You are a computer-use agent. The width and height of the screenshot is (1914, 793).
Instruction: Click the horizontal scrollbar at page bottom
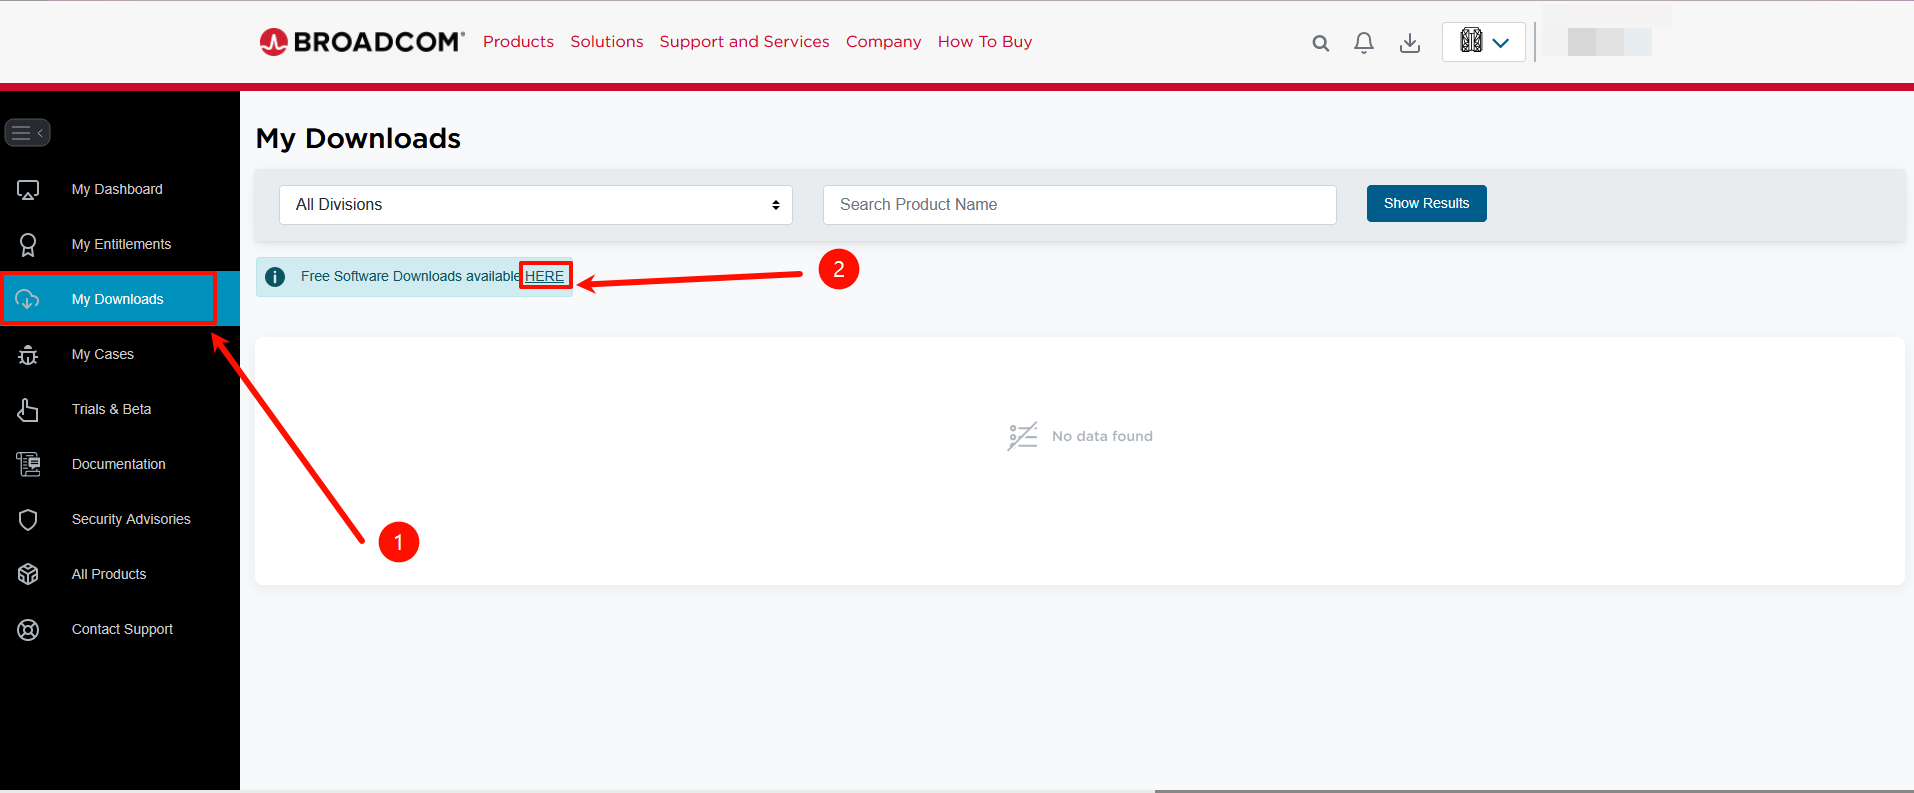1534,790
